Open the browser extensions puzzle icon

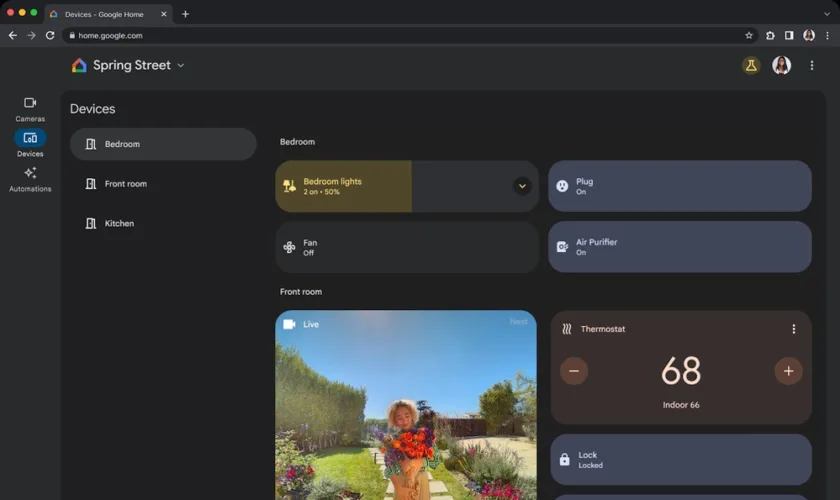[770, 35]
